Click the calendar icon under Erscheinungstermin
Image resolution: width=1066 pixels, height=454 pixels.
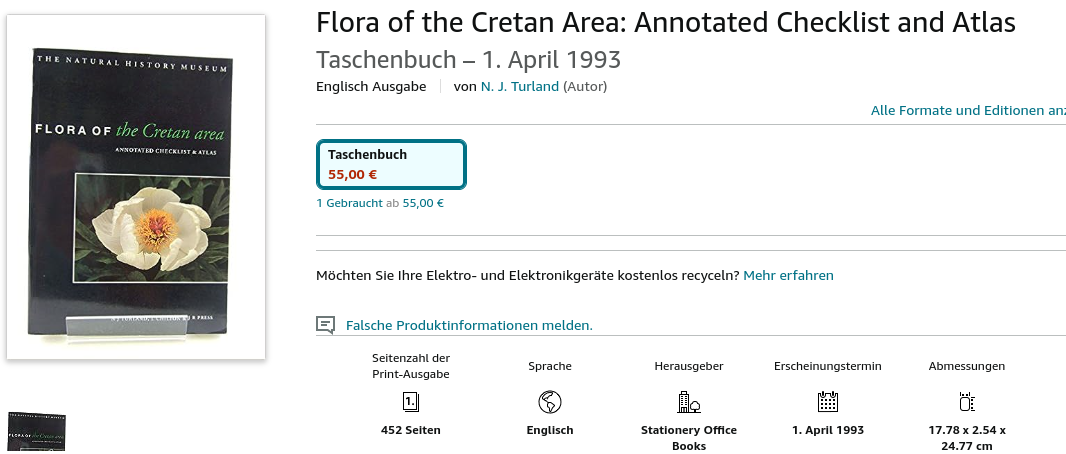point(828,402)
